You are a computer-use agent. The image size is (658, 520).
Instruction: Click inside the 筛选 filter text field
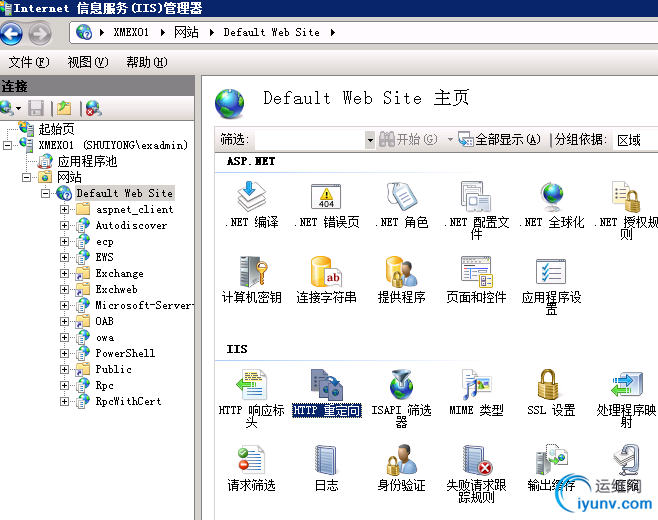pos(310,139)
